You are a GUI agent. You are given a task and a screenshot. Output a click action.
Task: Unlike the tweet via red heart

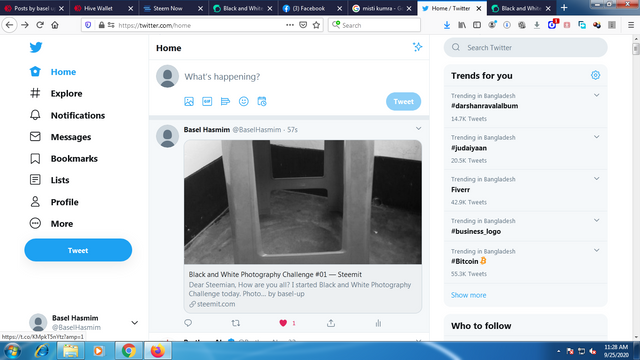(283, 323)
